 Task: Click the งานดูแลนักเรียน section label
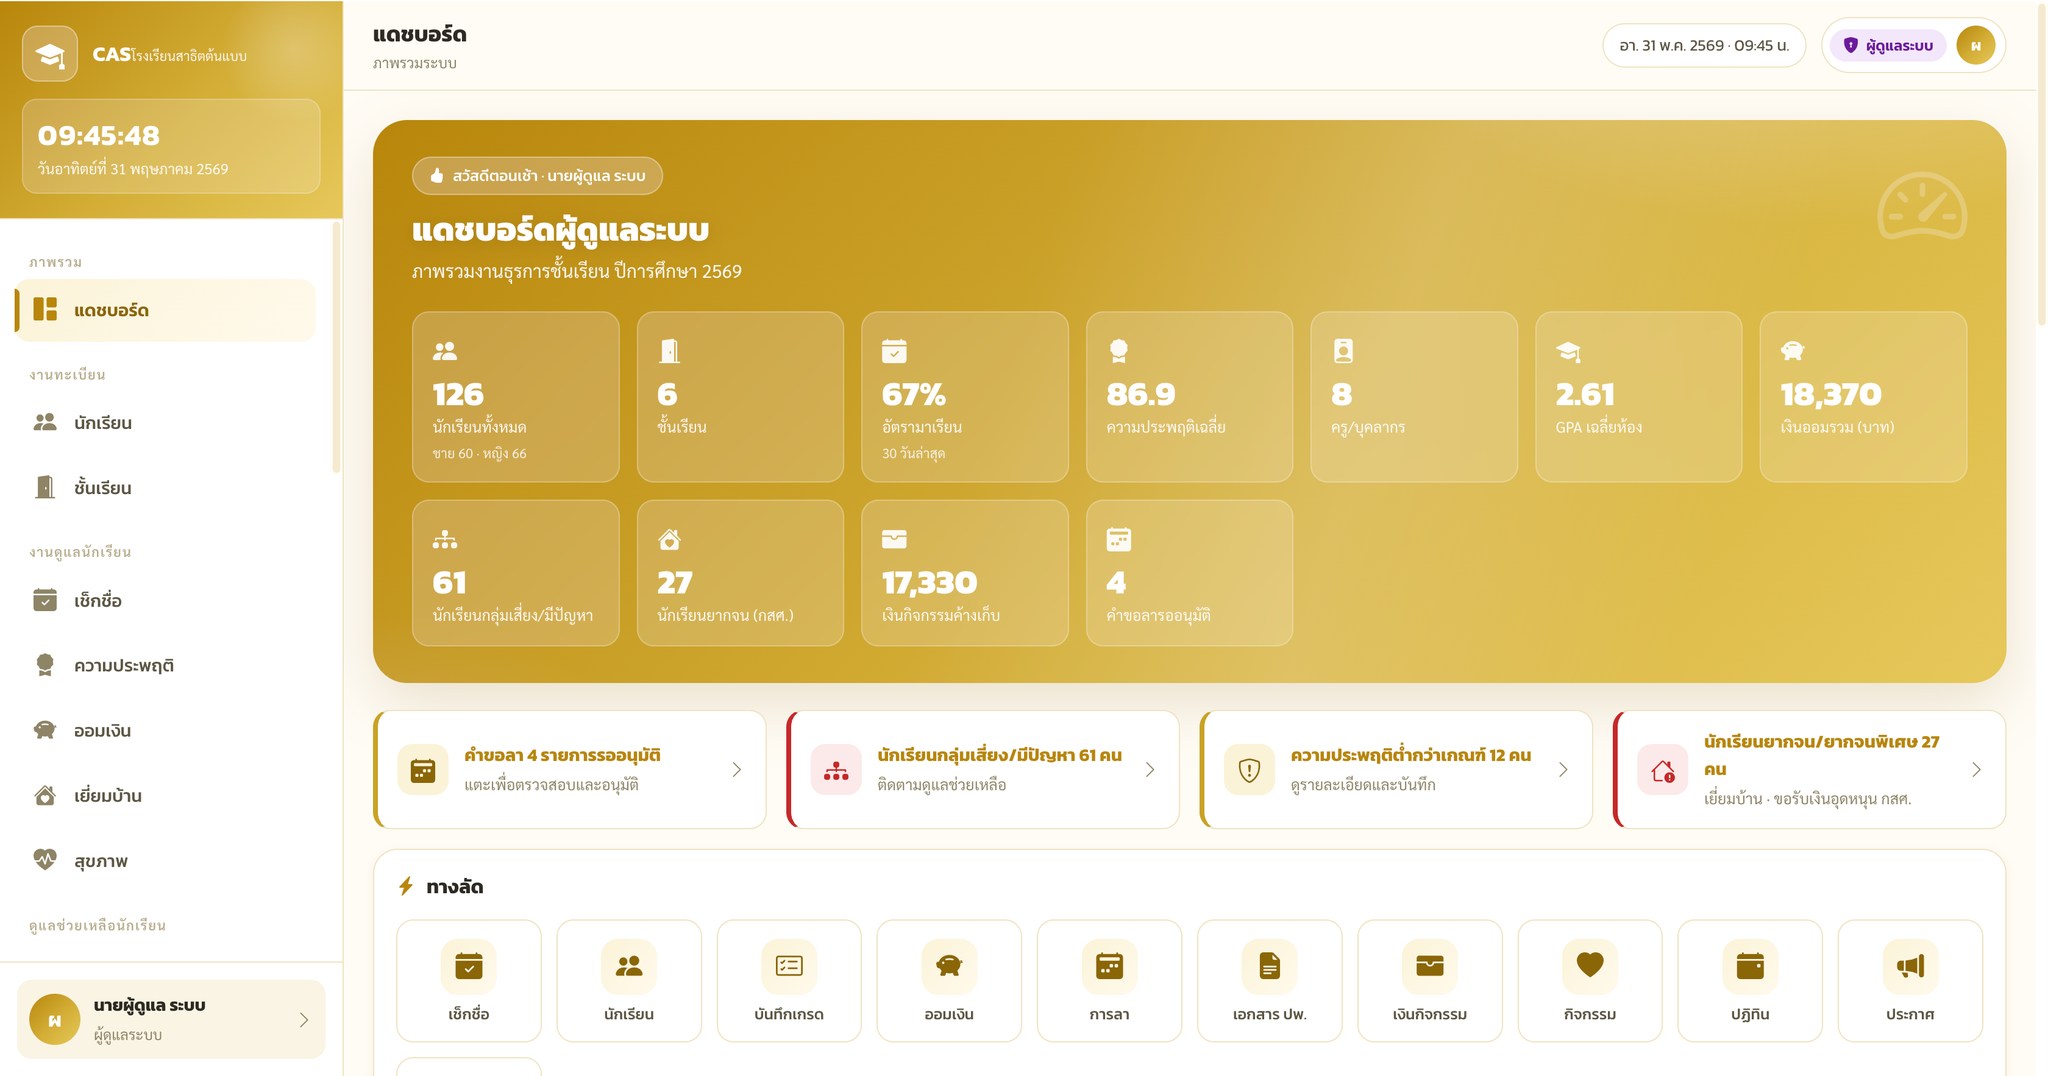[x=80, y=552]
